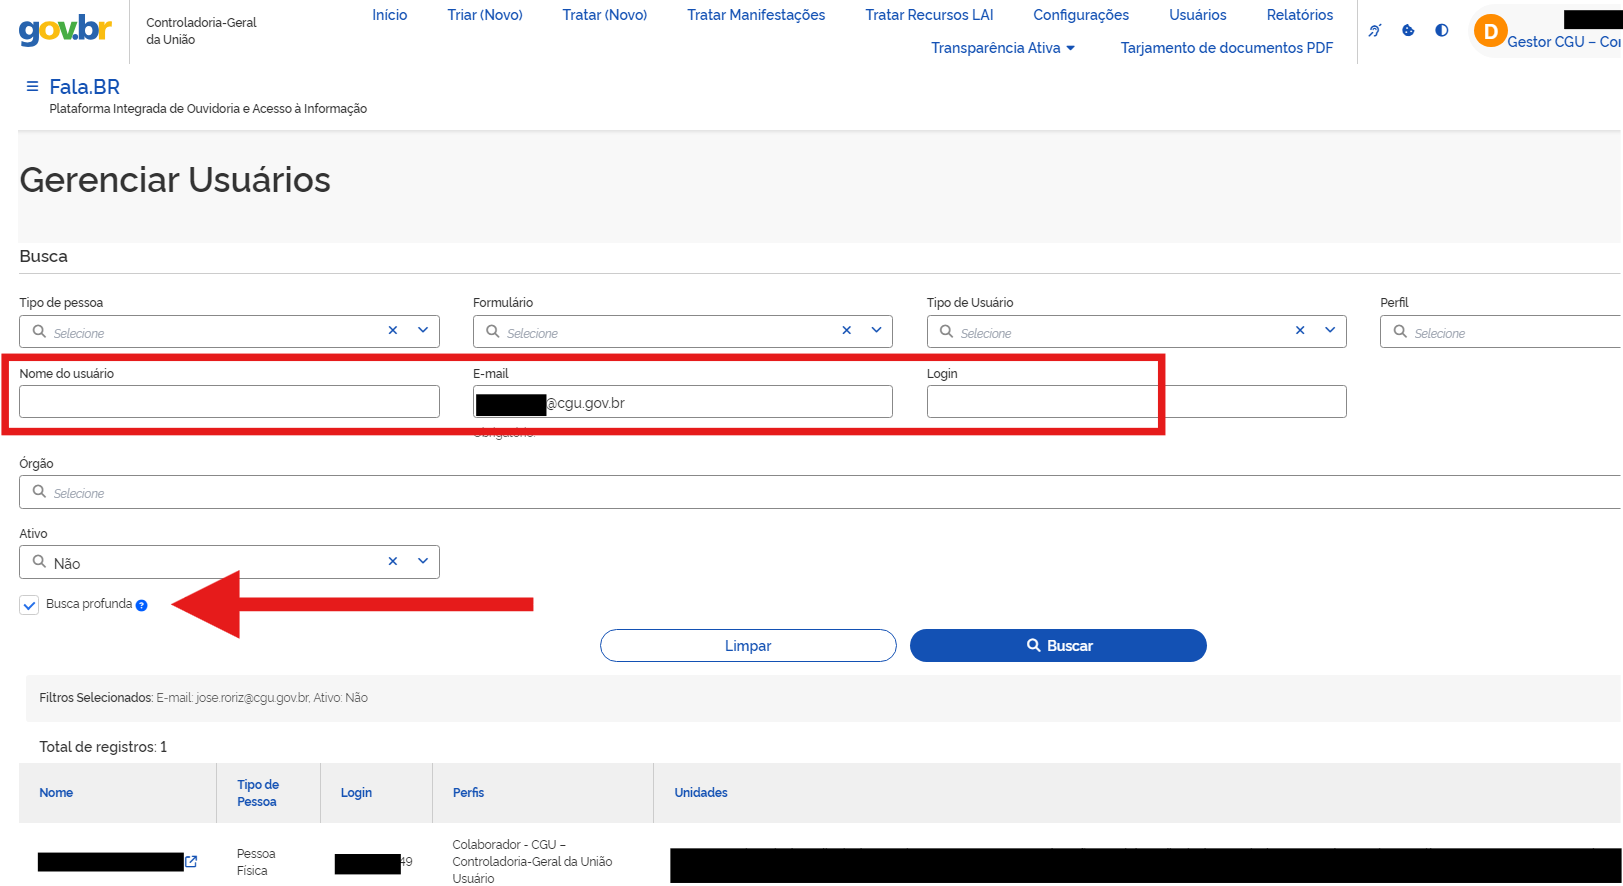Click the orange D user avatar
The image size is (1623, 886).
(1490, 31)
